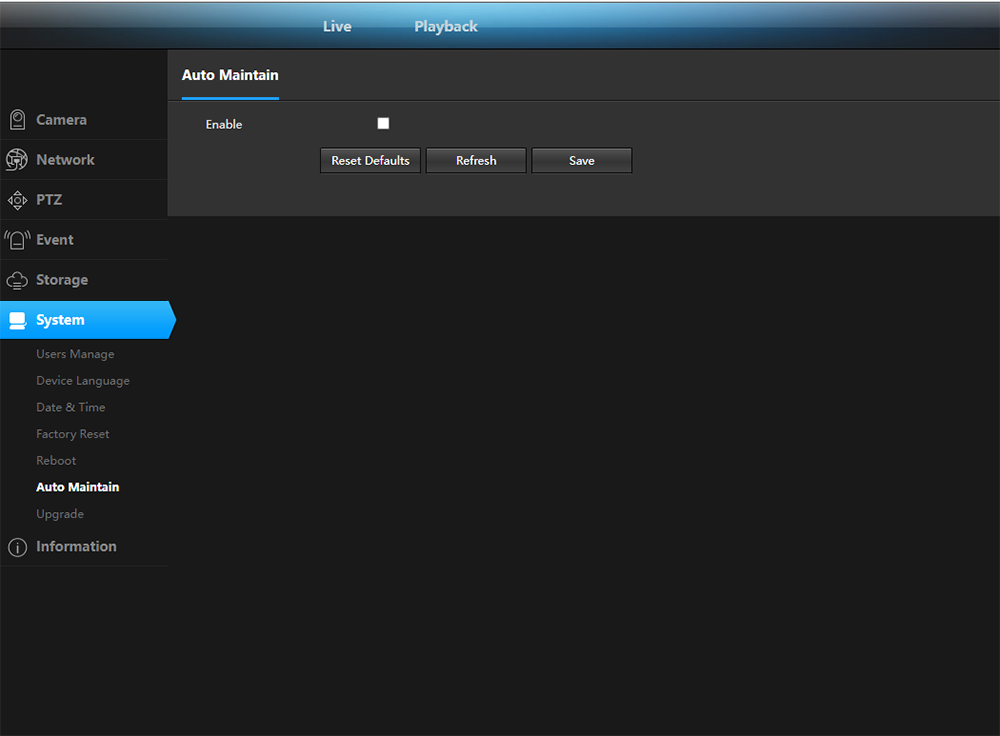The height and width of the screenshot is (736, 1000).
Task: Switch to the Live view tab
Action: tap(337, 26)
